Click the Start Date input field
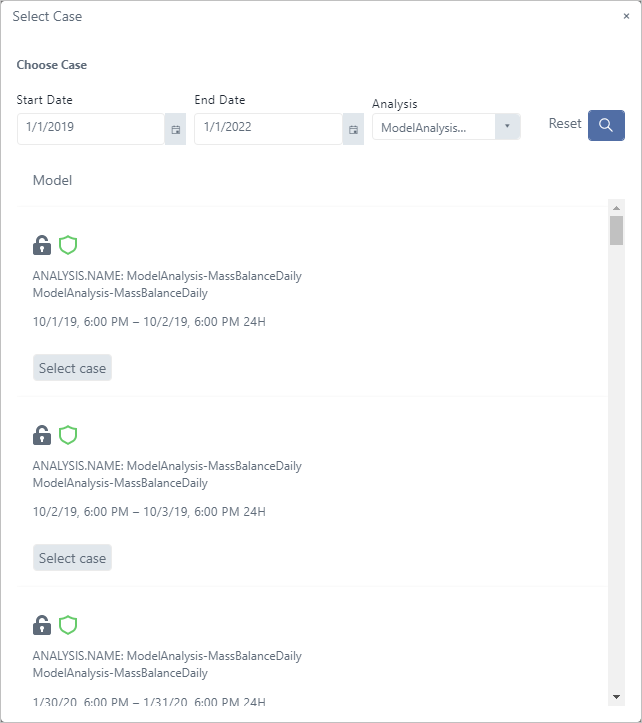 90,128
